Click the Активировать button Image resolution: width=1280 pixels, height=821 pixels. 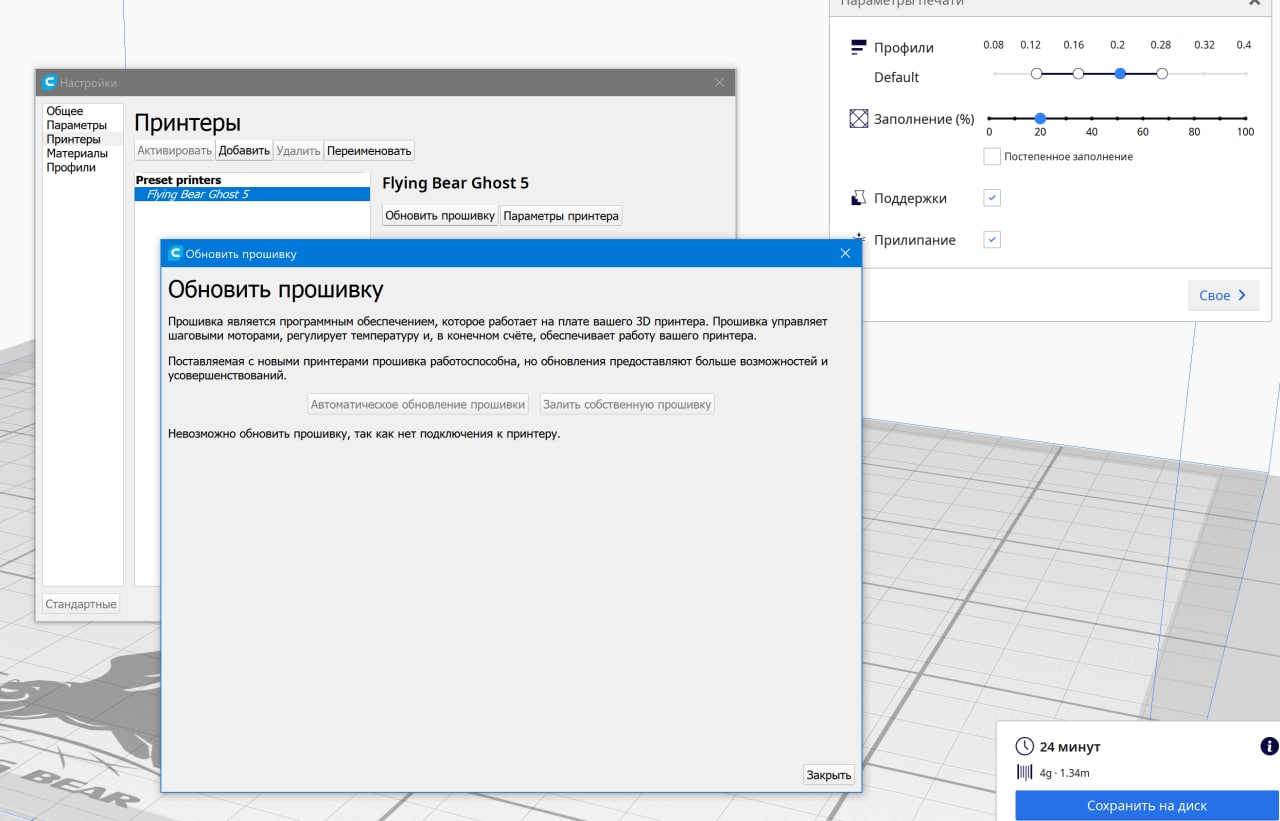[x=175, y=150]
